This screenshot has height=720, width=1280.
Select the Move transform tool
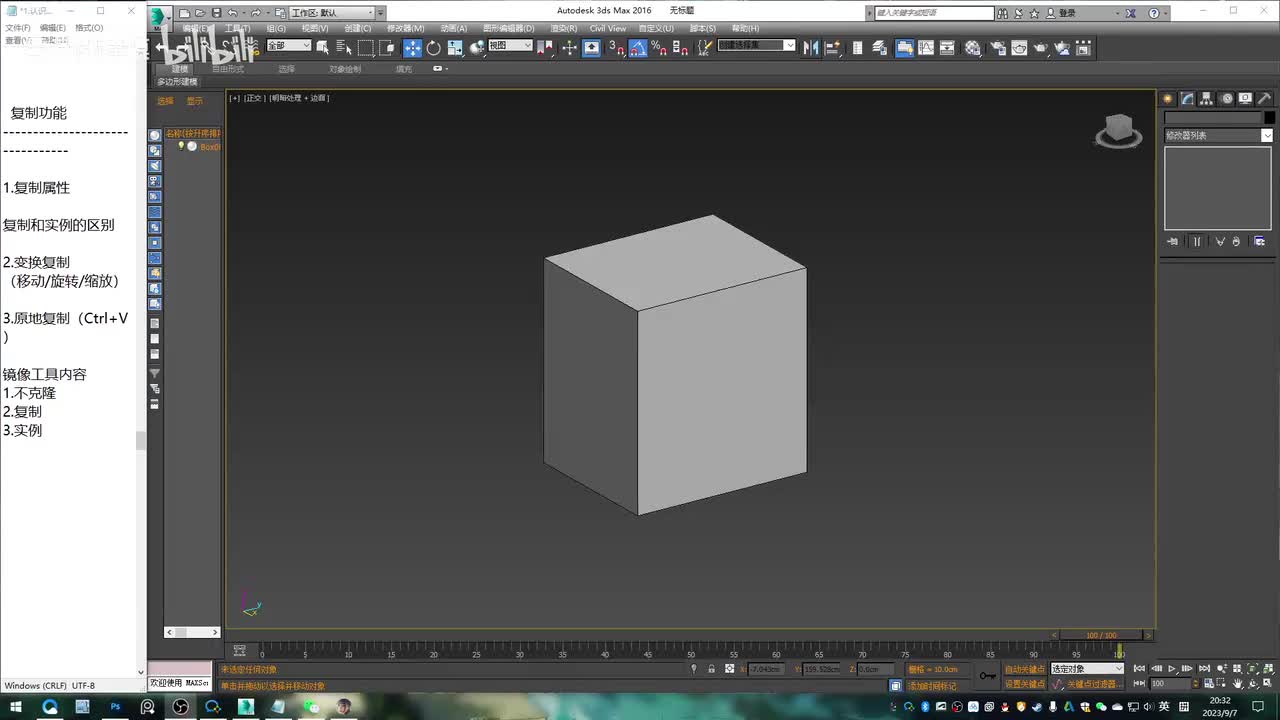[412, 48]
